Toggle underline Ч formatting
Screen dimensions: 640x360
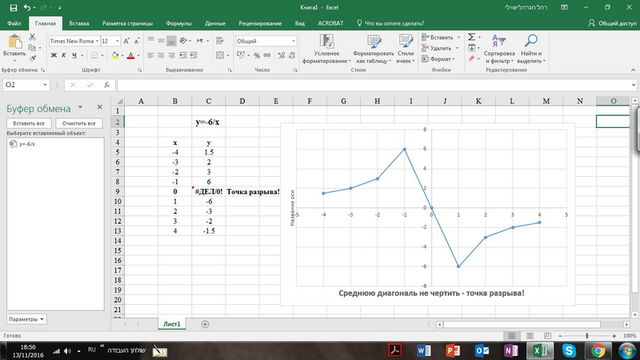click(74, 55)
